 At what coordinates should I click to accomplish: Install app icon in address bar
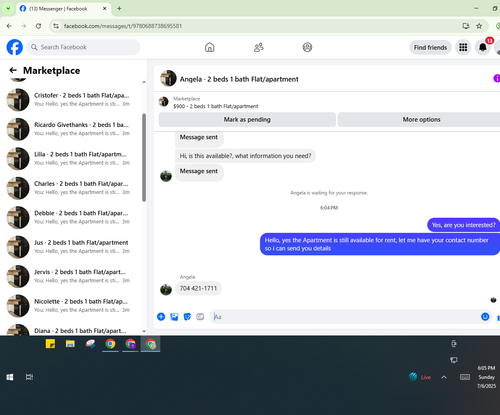pyautogui.click(x=466, y=26)
